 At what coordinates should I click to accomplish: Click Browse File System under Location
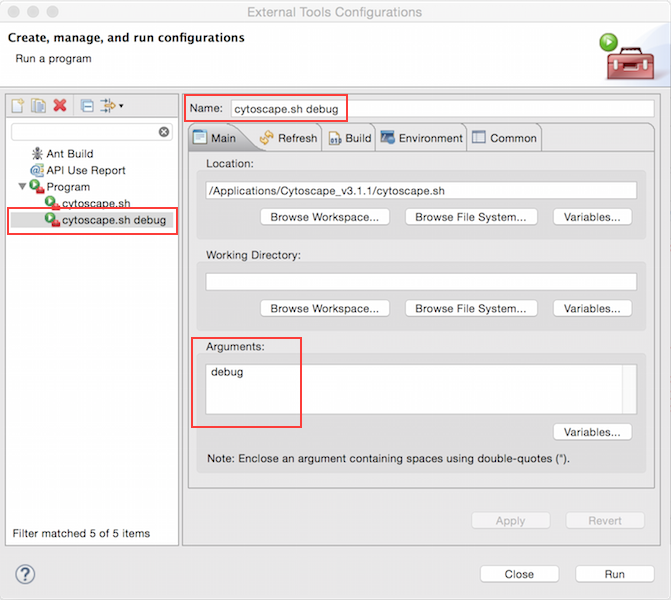click(x=471, y=217)
